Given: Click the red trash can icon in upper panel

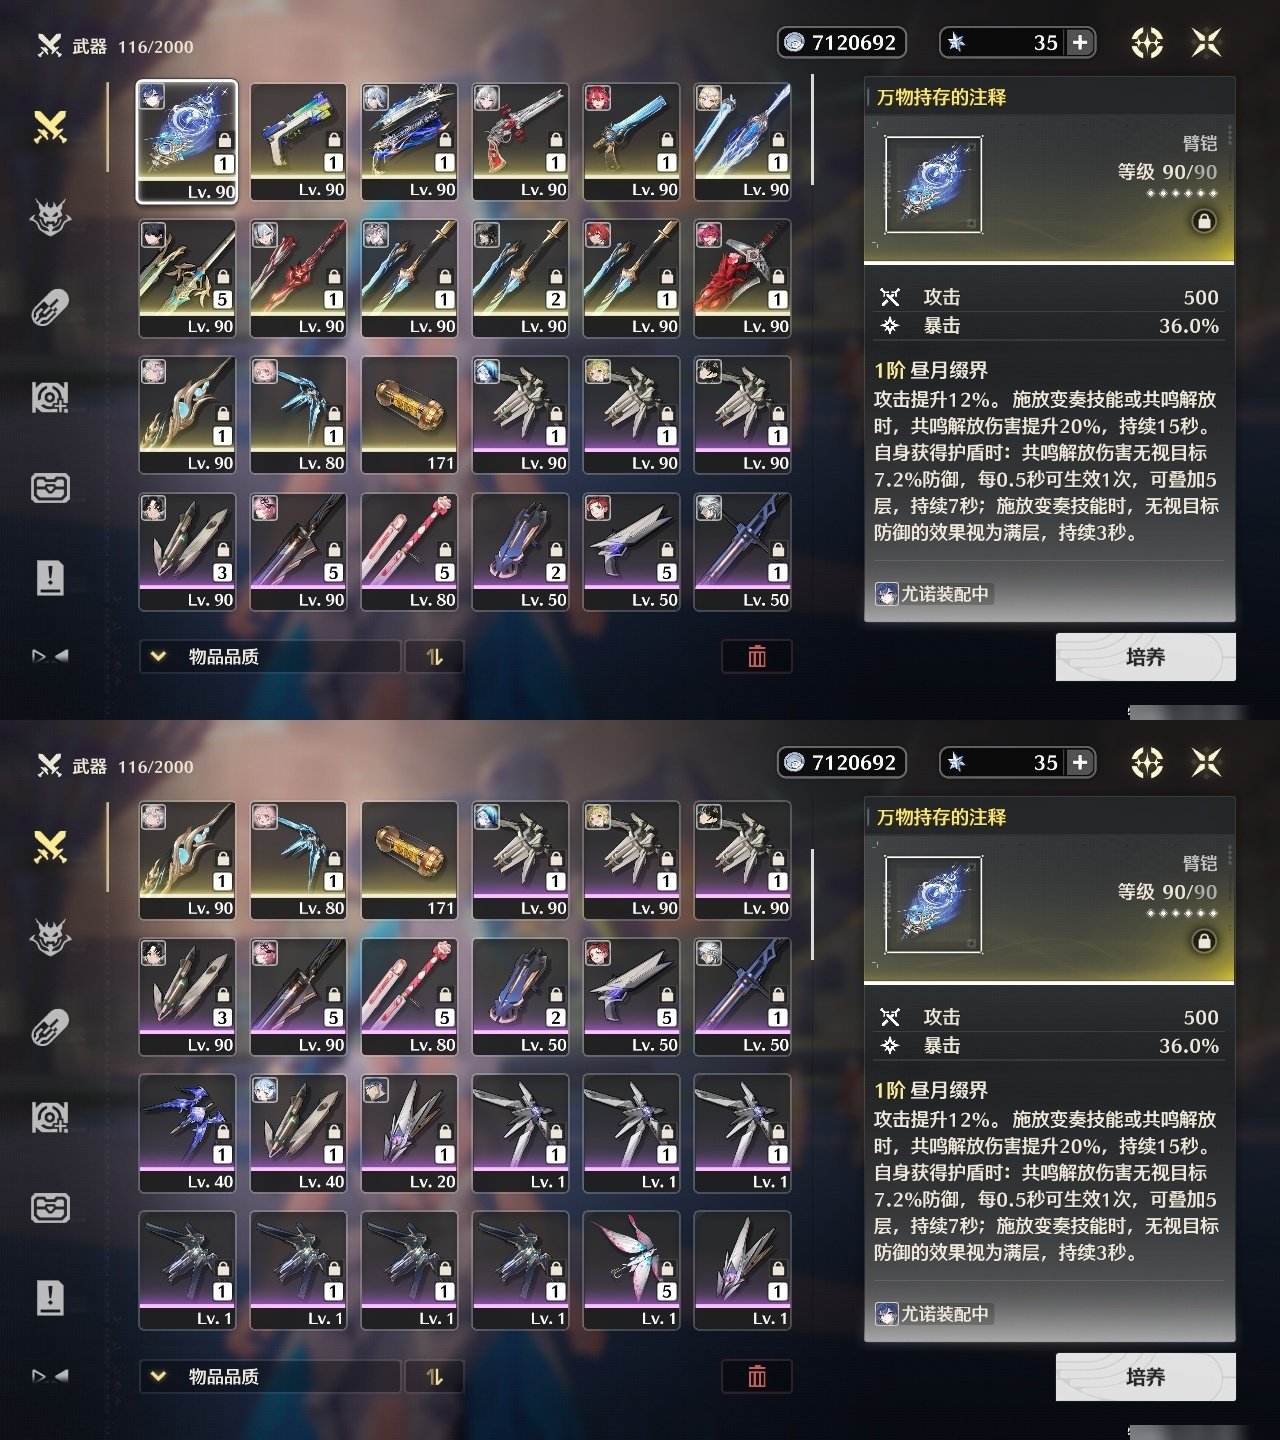Looking at the screenshot, I should [x=757, y=656].
